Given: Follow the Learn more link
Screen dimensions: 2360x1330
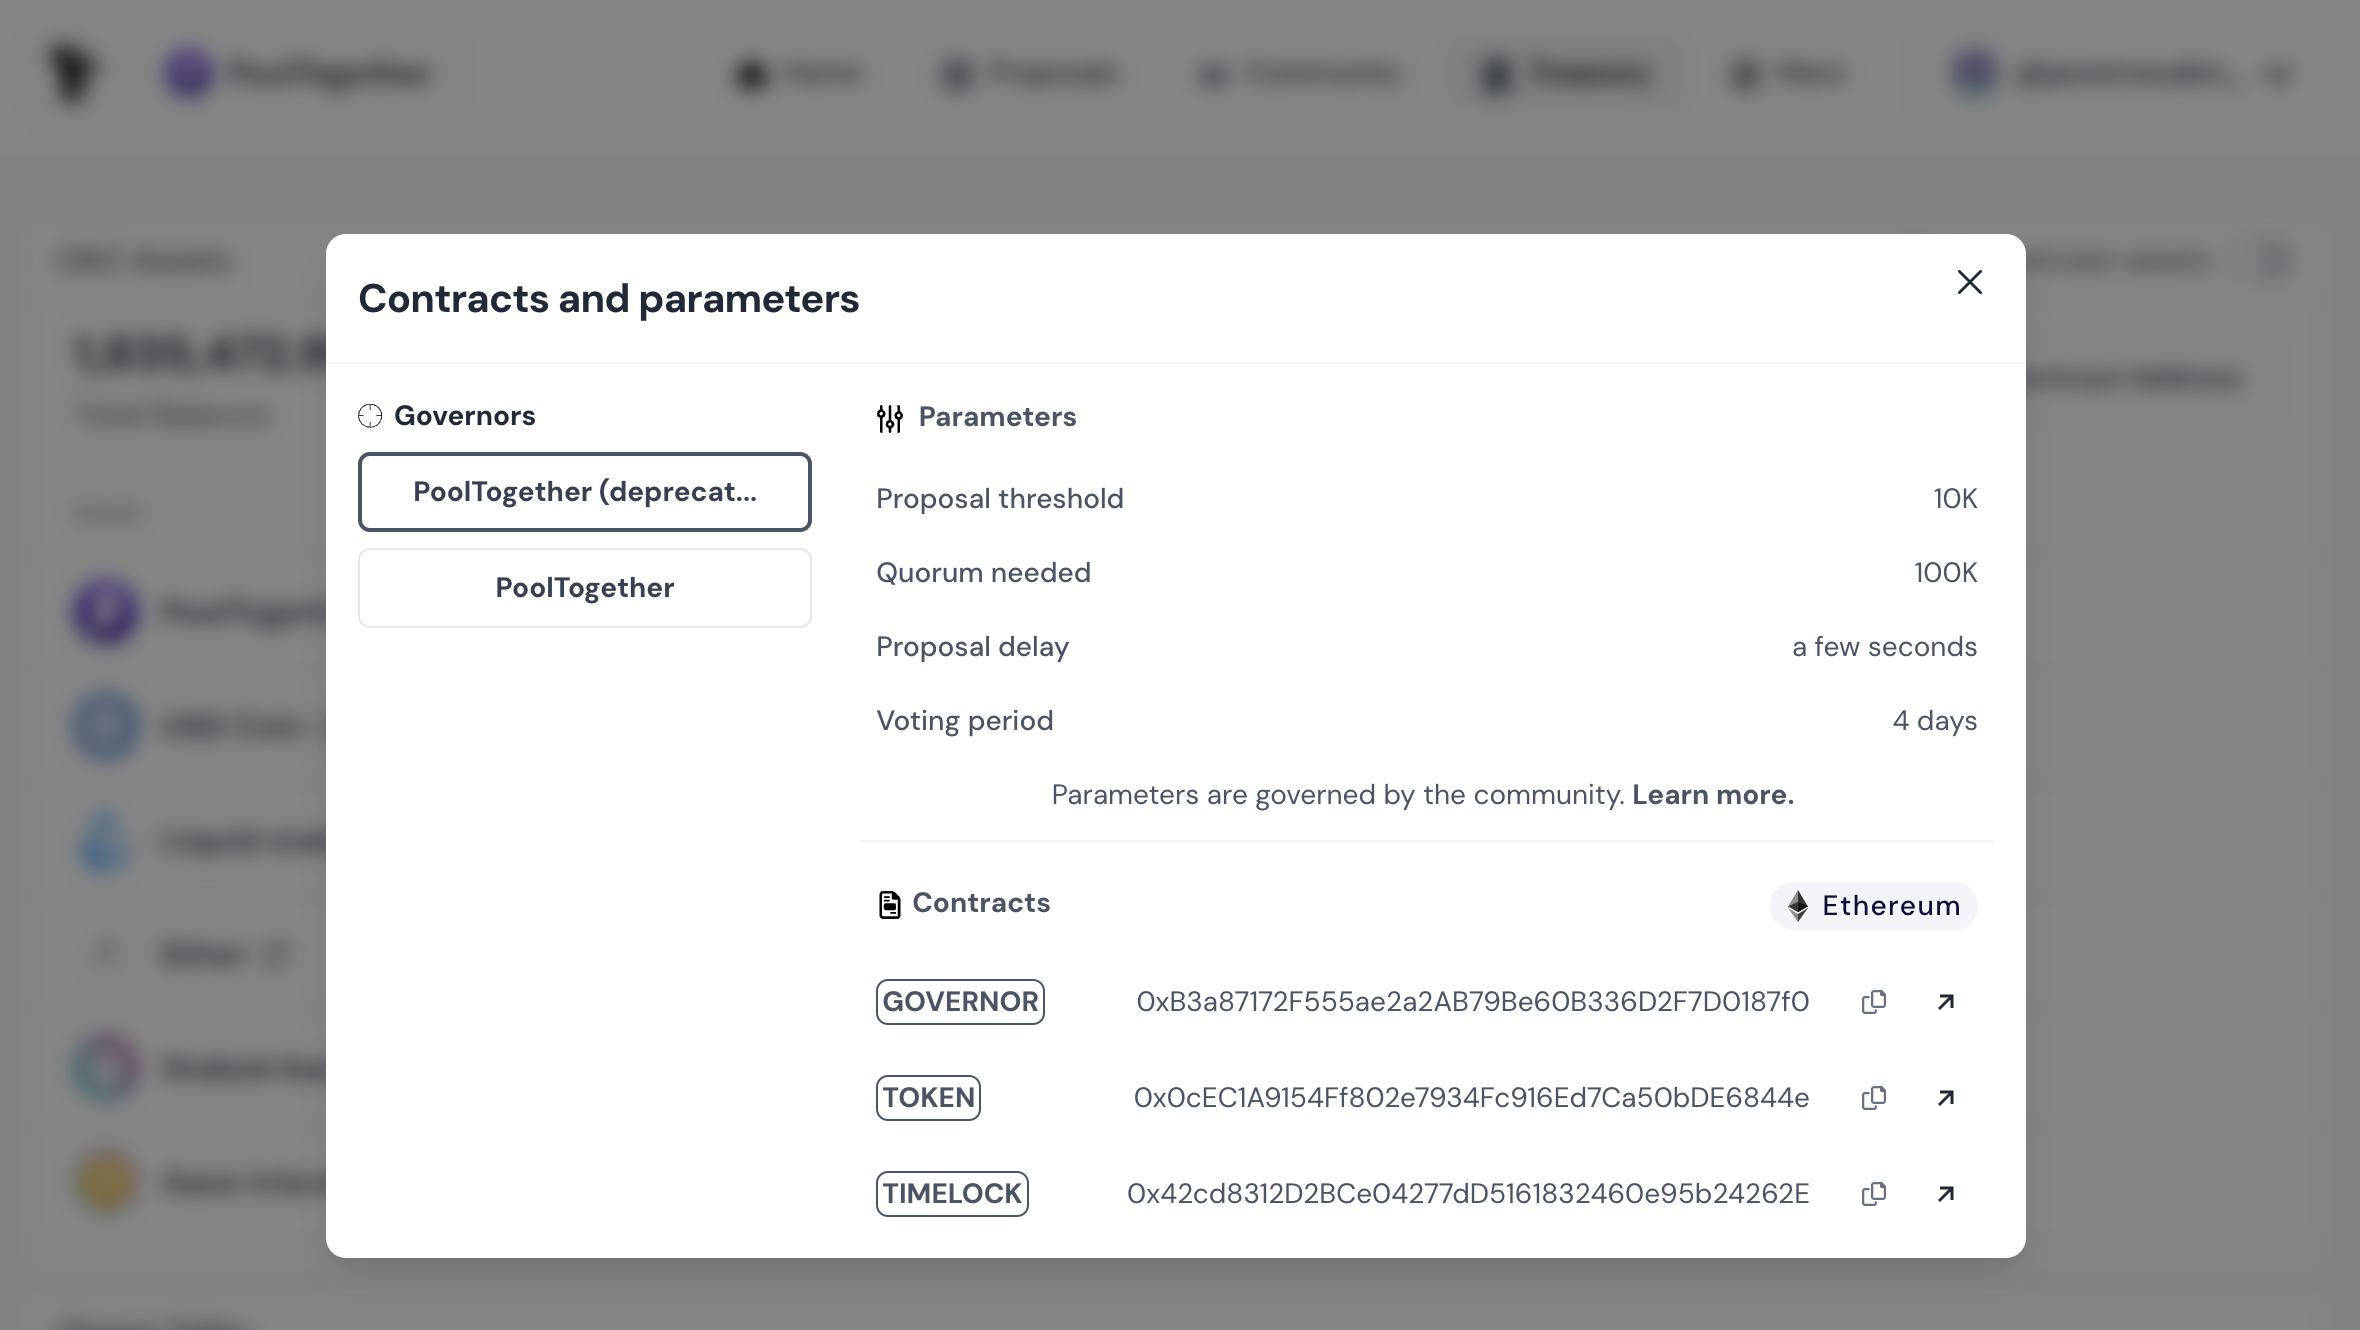Looking at the screenshot, I should click(x=1713, y=795).
